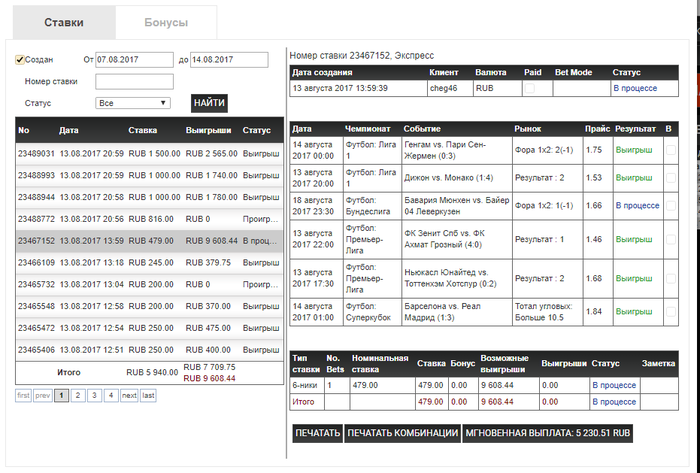
Task: Go to pagination page 4
Action: (111, 395)
